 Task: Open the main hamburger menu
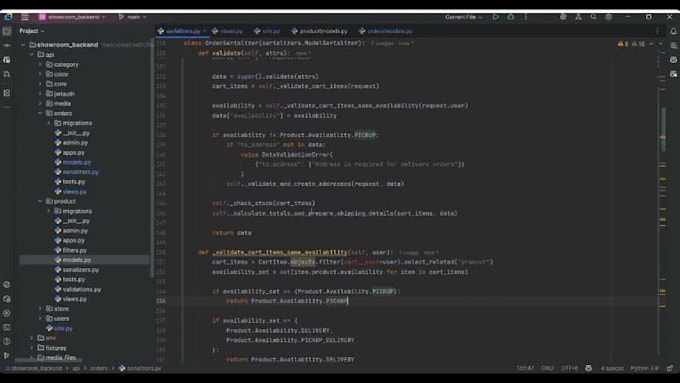[x=25, y=17]
